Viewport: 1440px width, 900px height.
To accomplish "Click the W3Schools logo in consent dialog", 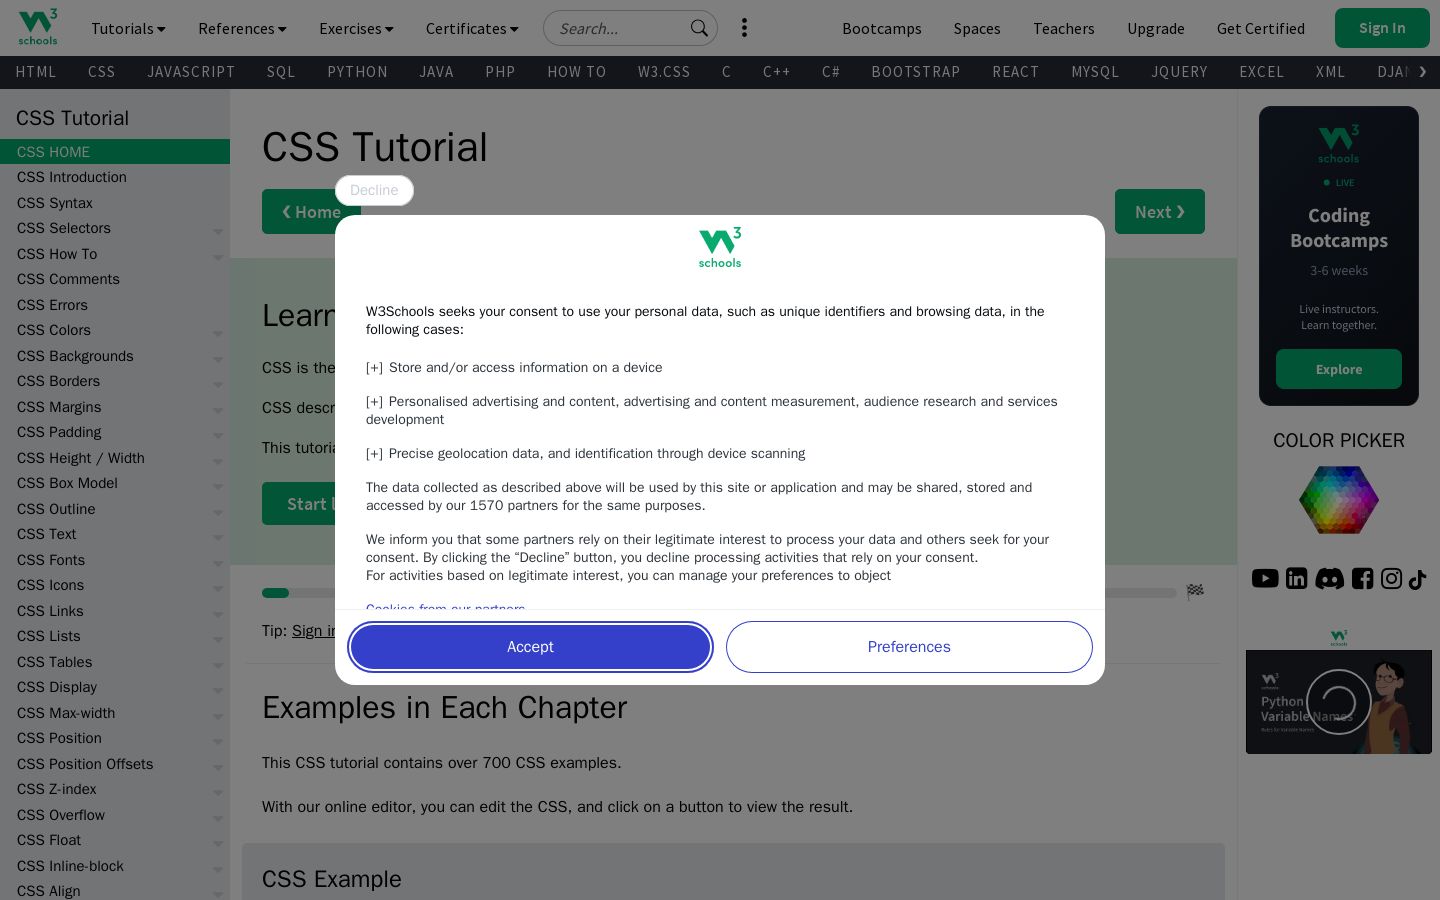I will [720, 247].
